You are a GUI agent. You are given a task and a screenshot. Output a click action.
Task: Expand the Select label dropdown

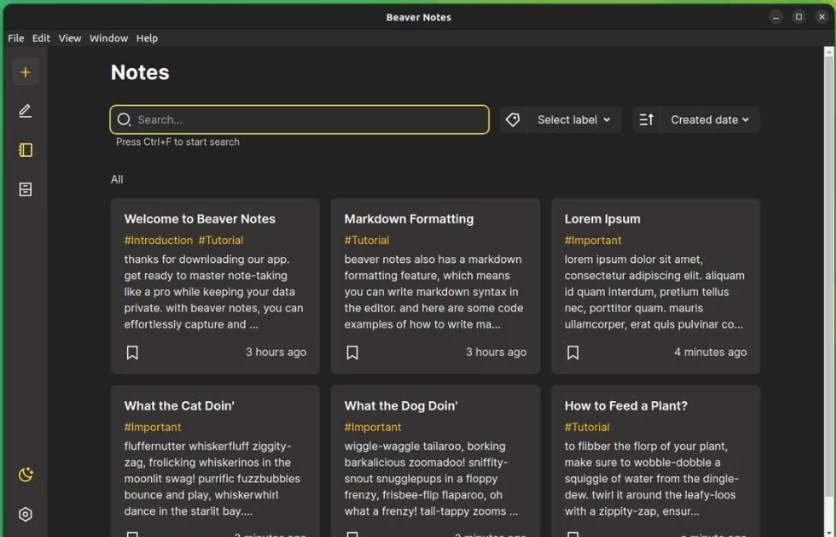click(x=574, y=120)
